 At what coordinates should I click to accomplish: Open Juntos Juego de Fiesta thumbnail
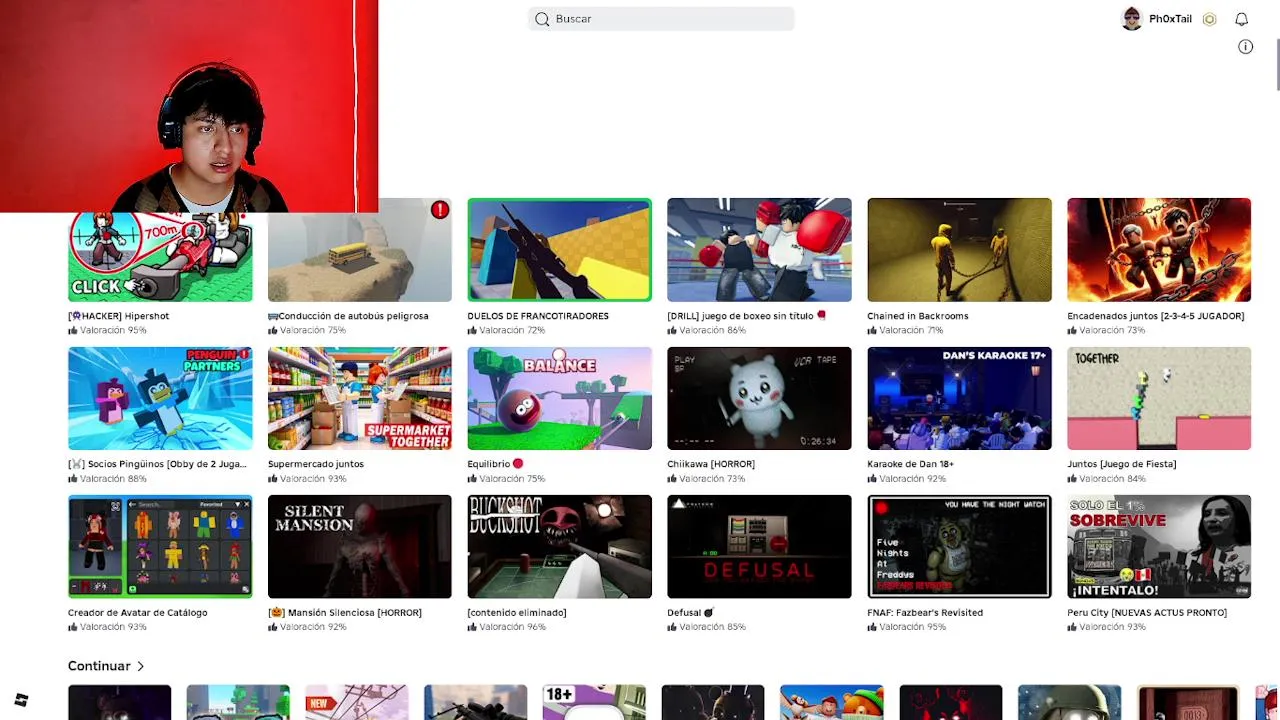[1159, 398]
